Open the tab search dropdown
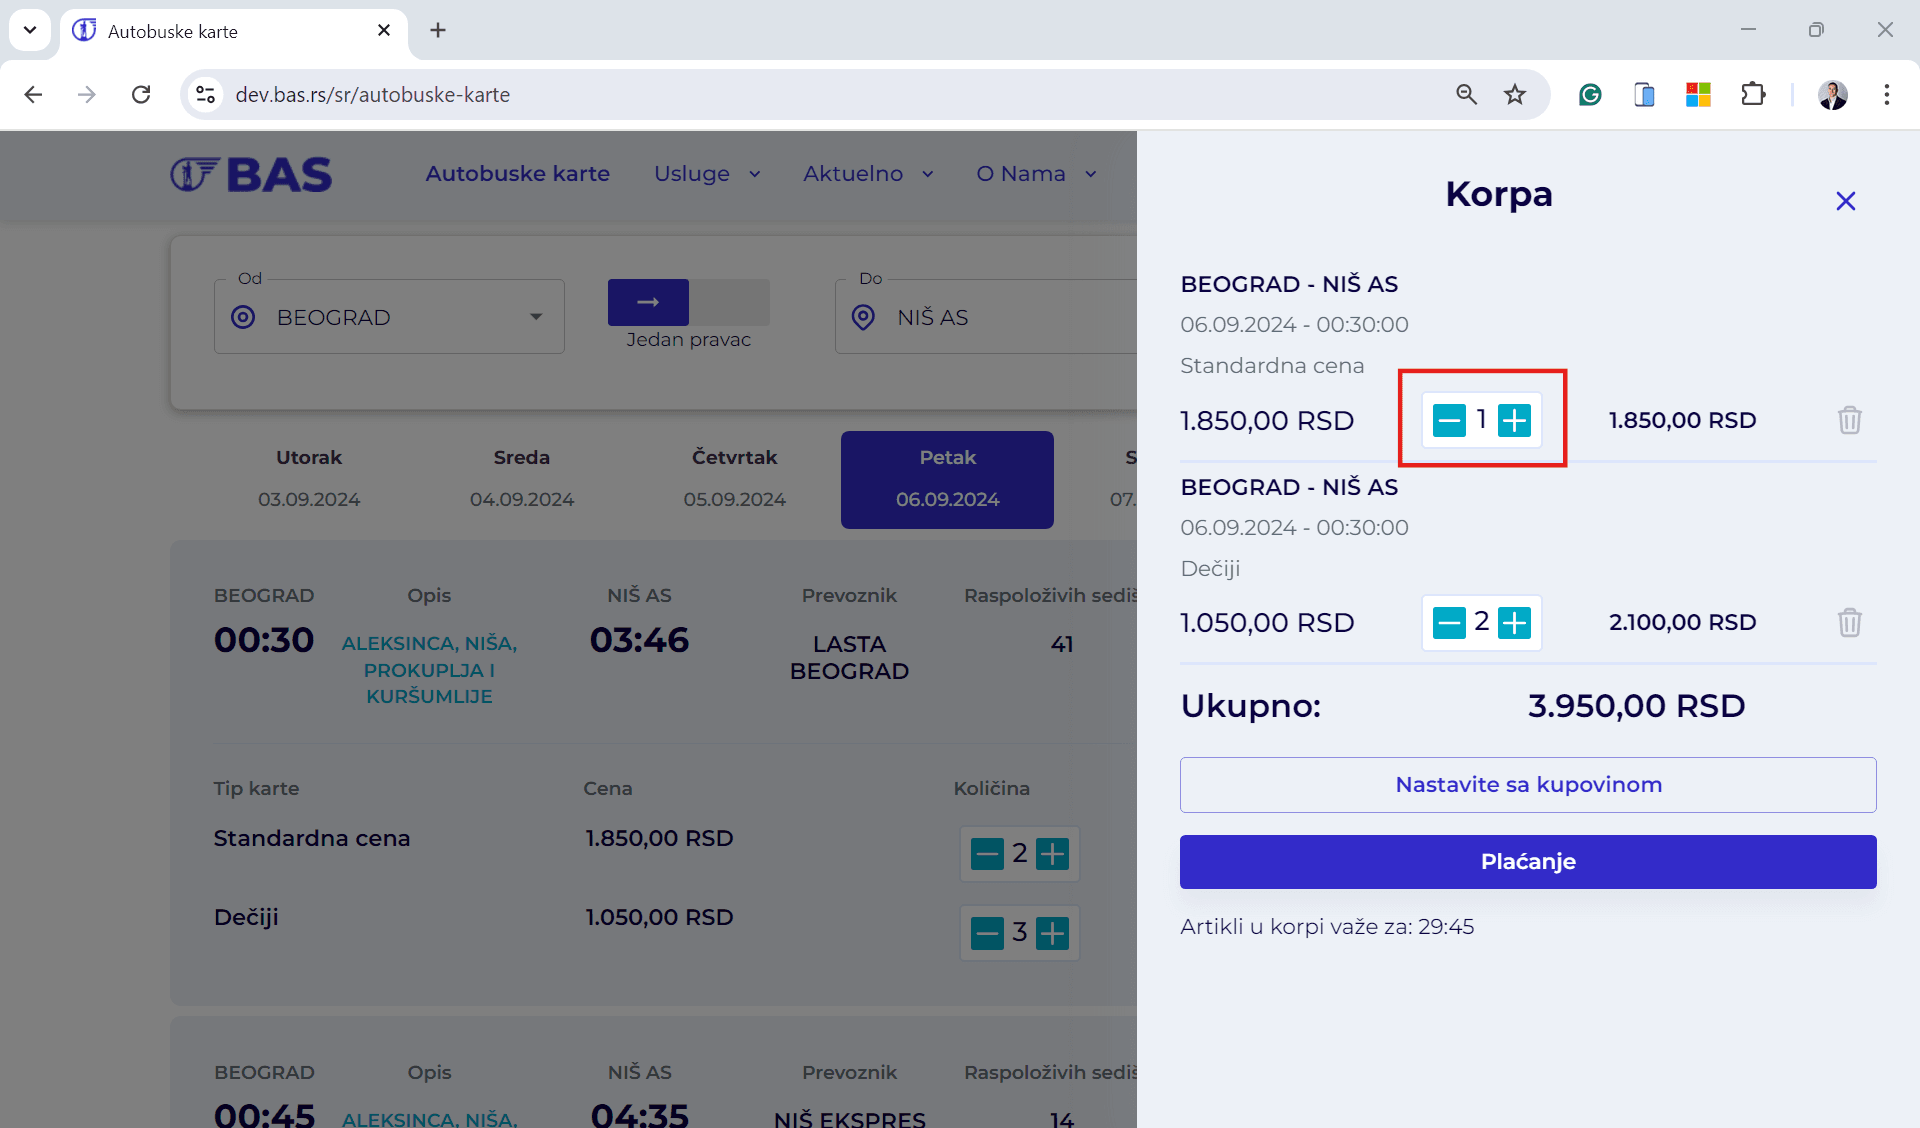This screenshot has width=1920, height=1128. [30, 30]
